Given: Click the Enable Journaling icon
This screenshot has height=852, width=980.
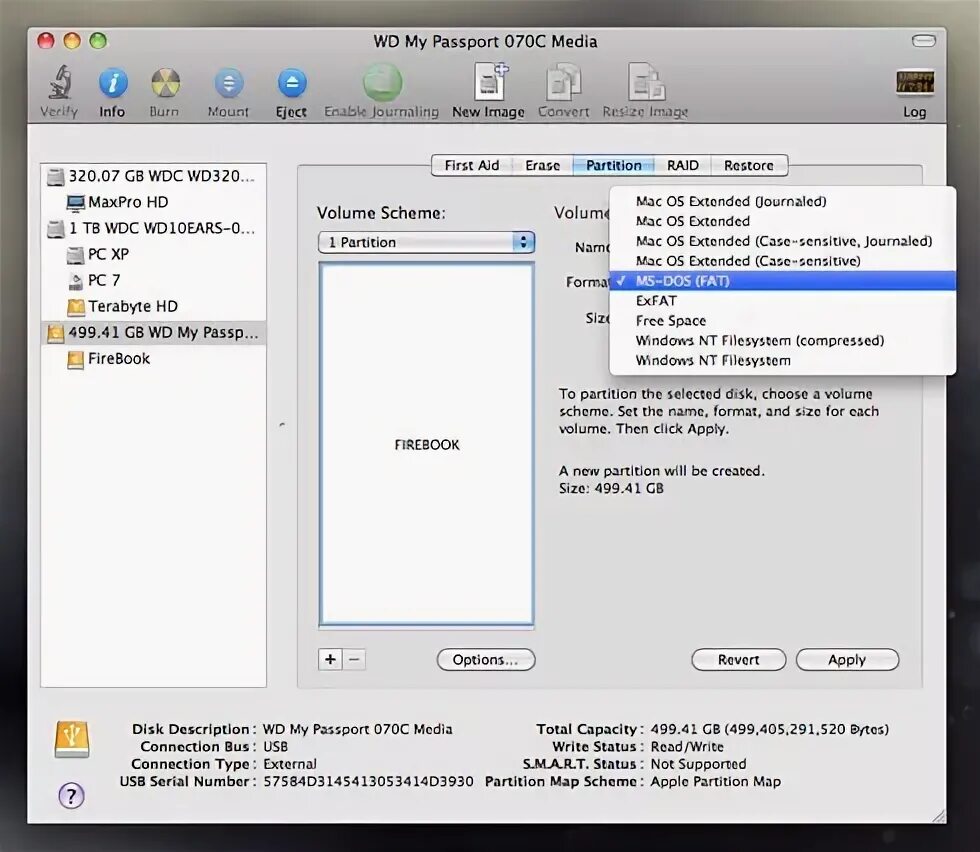Looking at the screenshot, I should pyautogui.click(x=382, y=83).
